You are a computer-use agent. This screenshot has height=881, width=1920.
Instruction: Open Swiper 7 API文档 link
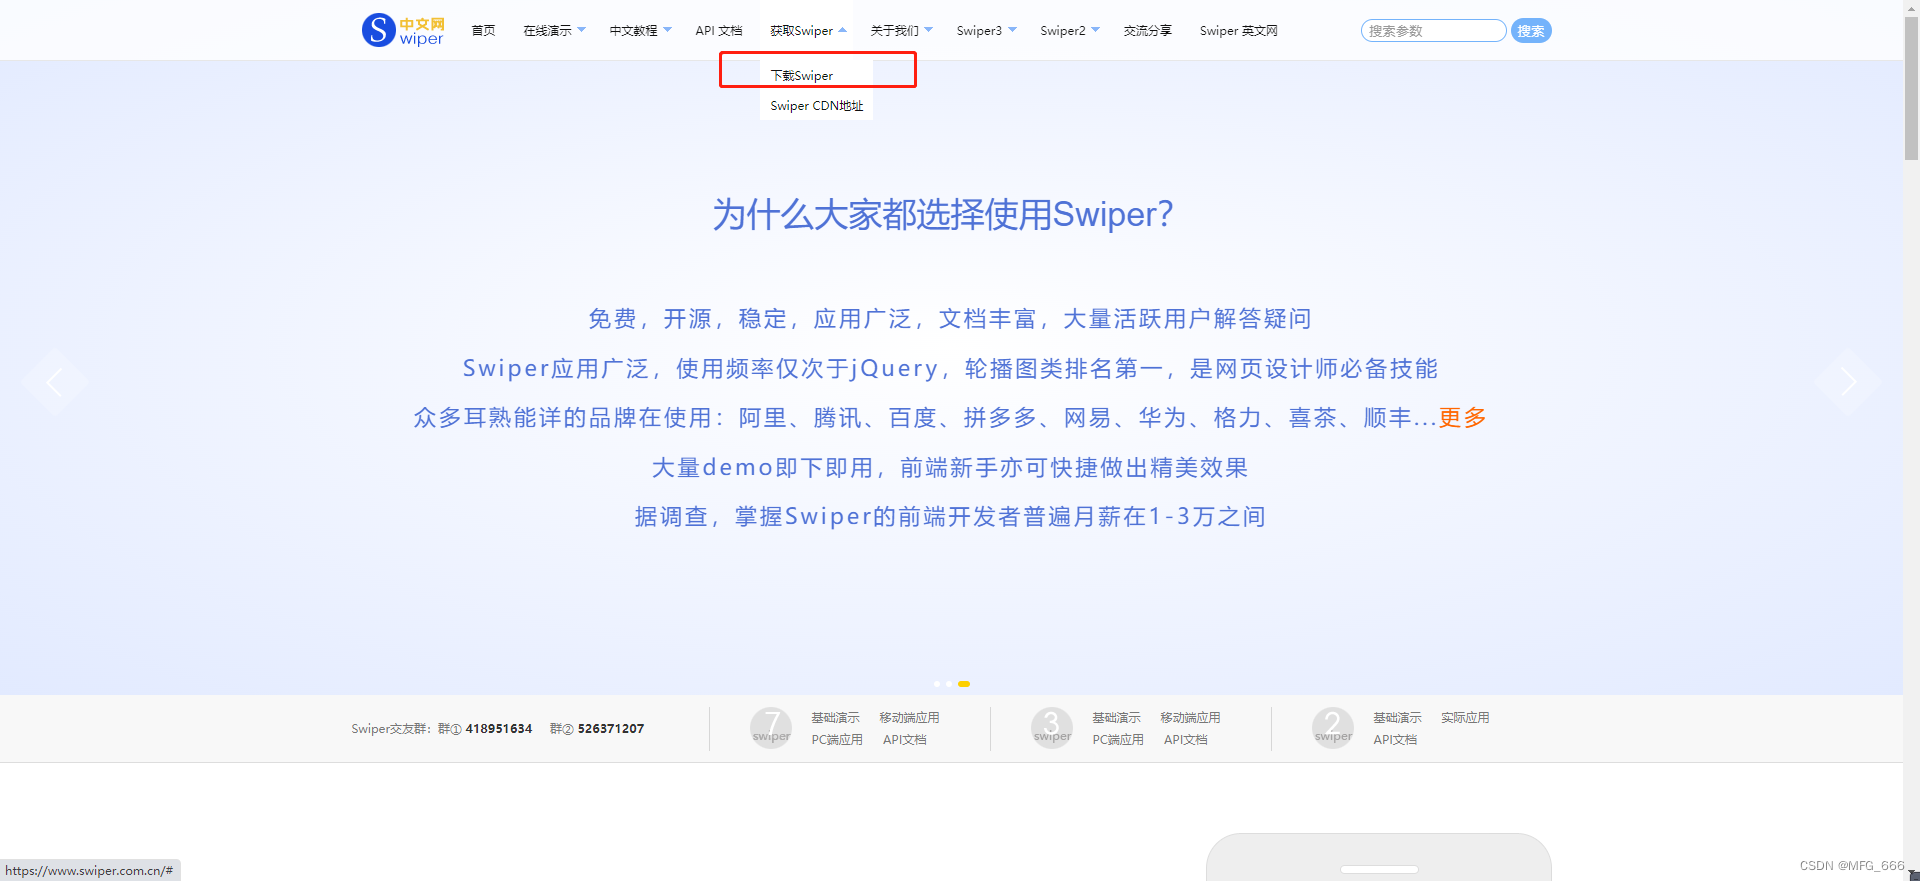click(x=905, y=740)
